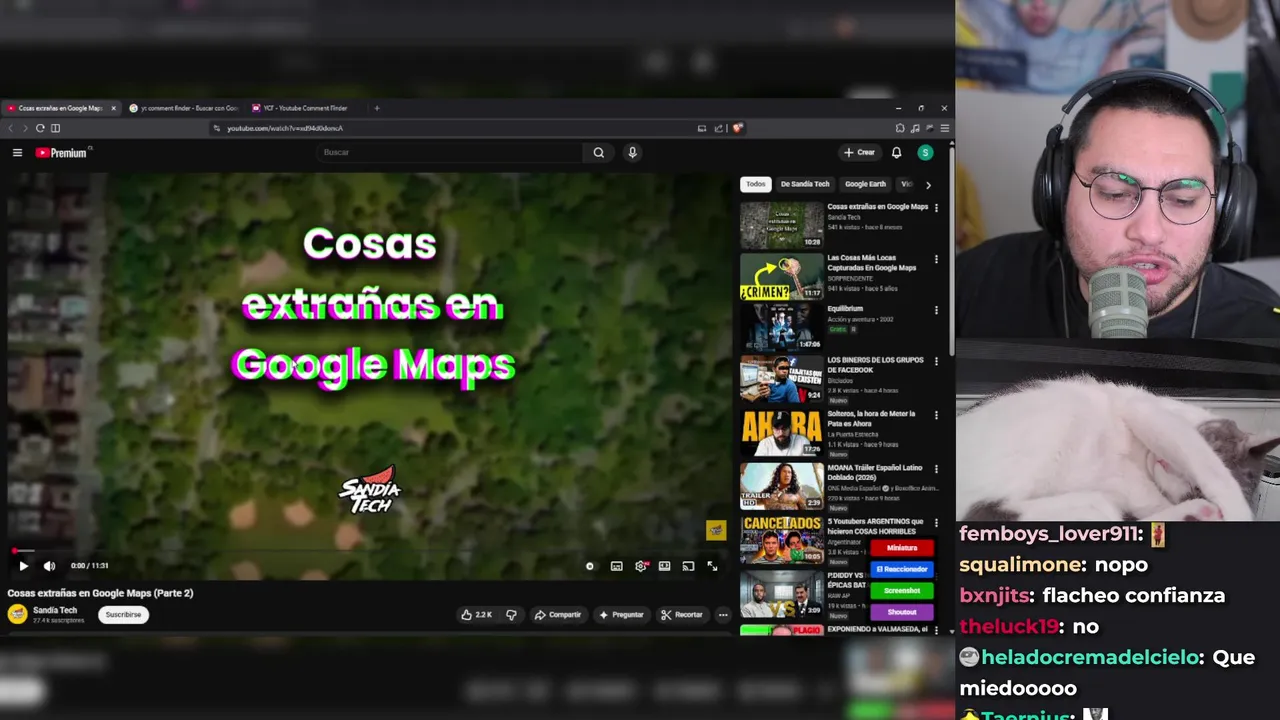
Task: Select the Cosas extrañas en Google Maps tab
Action: [60, 108]
